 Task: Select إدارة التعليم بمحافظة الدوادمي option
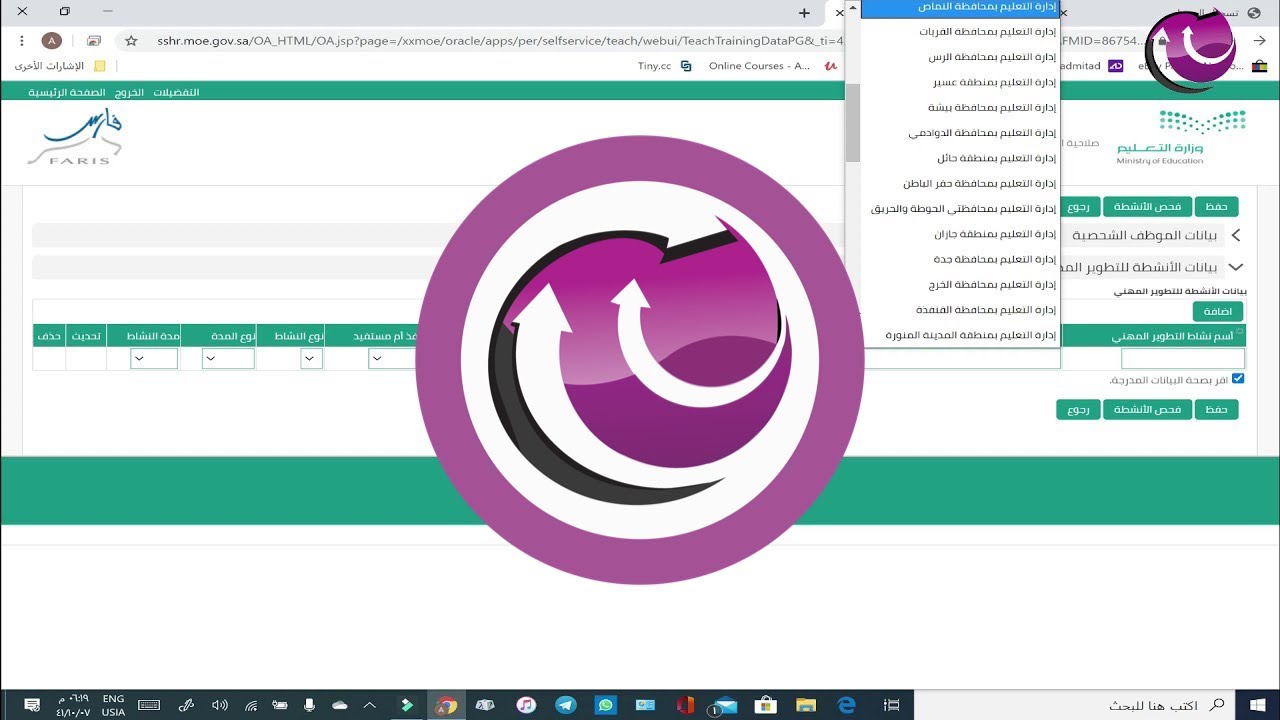[x=960, y=133]
